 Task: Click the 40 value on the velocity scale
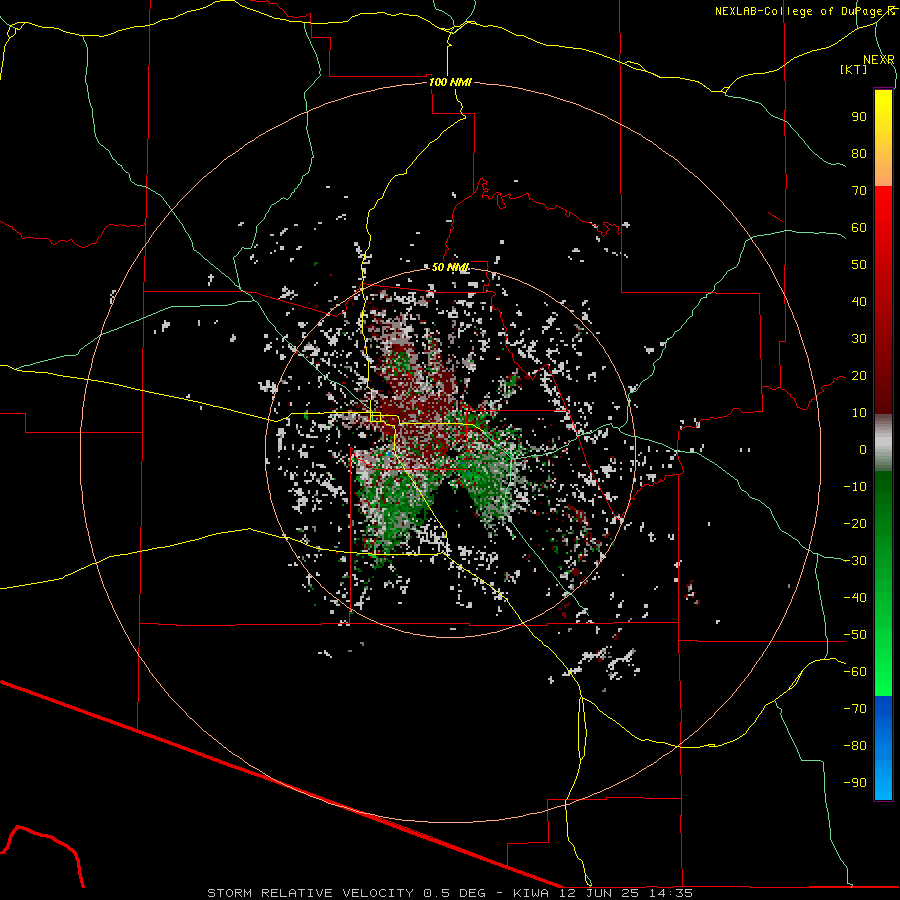[859, 302]
